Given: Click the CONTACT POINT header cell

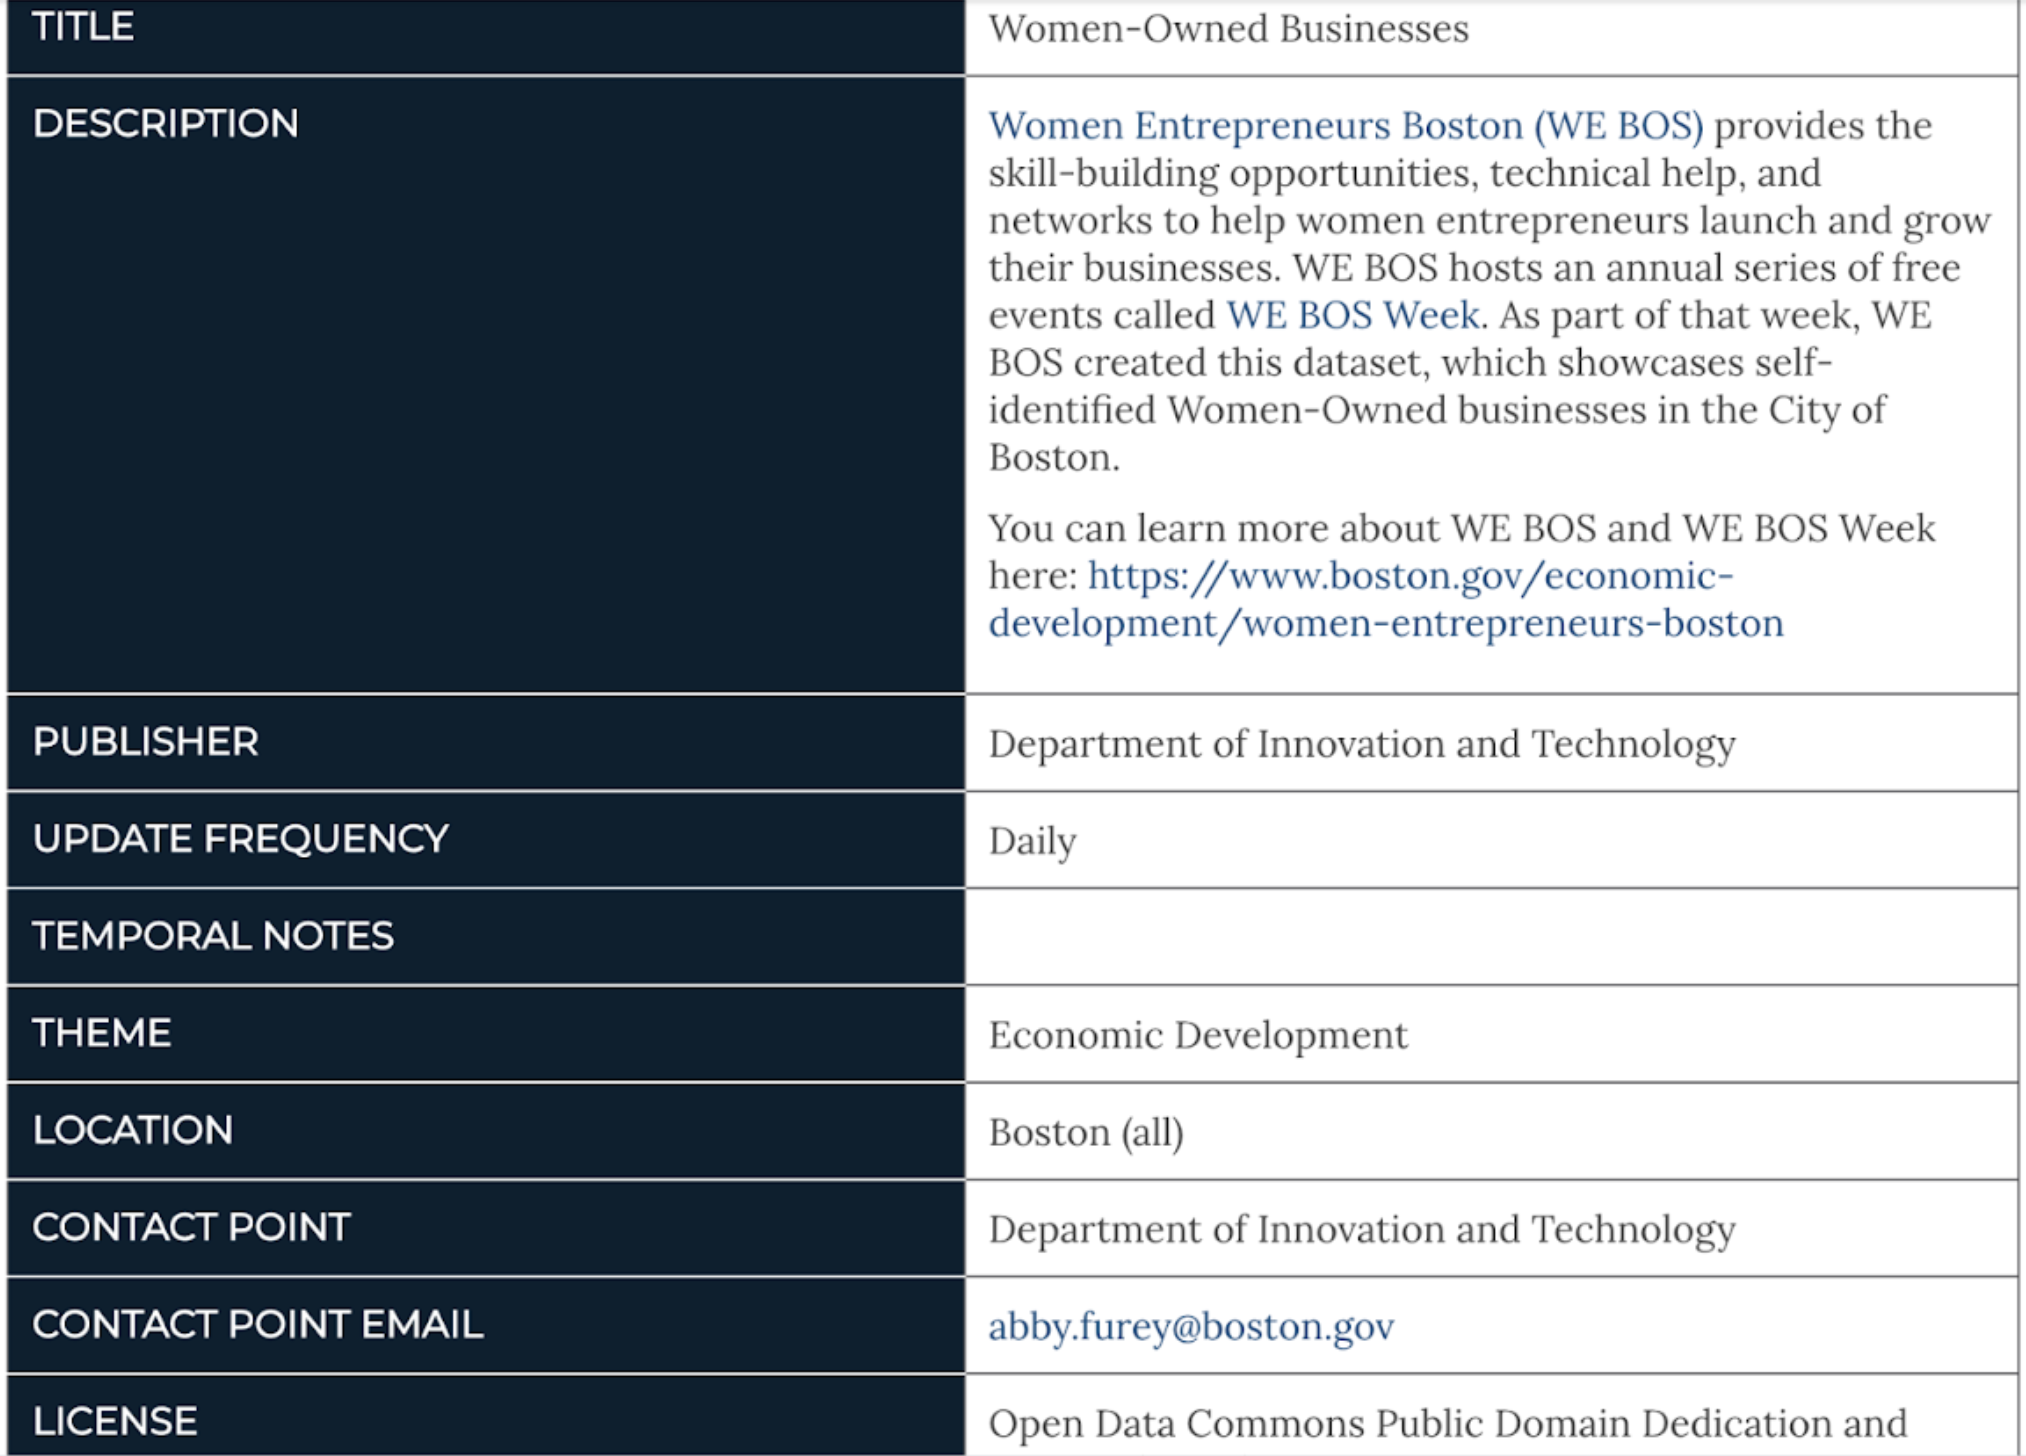Looking at the screenshot, I should pyautogui.click(x=191, y=1227).
